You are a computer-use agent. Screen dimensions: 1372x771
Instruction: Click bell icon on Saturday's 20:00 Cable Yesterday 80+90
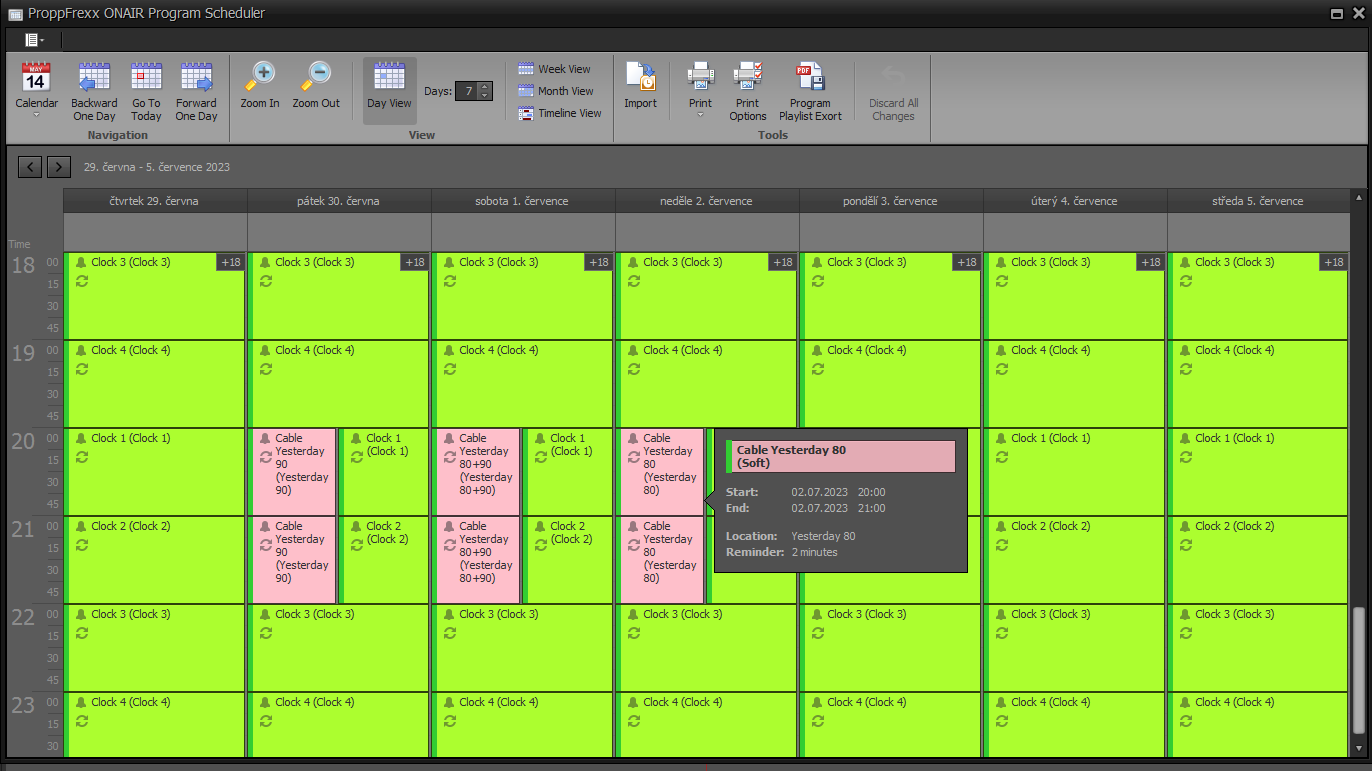(x=450, y=438)
